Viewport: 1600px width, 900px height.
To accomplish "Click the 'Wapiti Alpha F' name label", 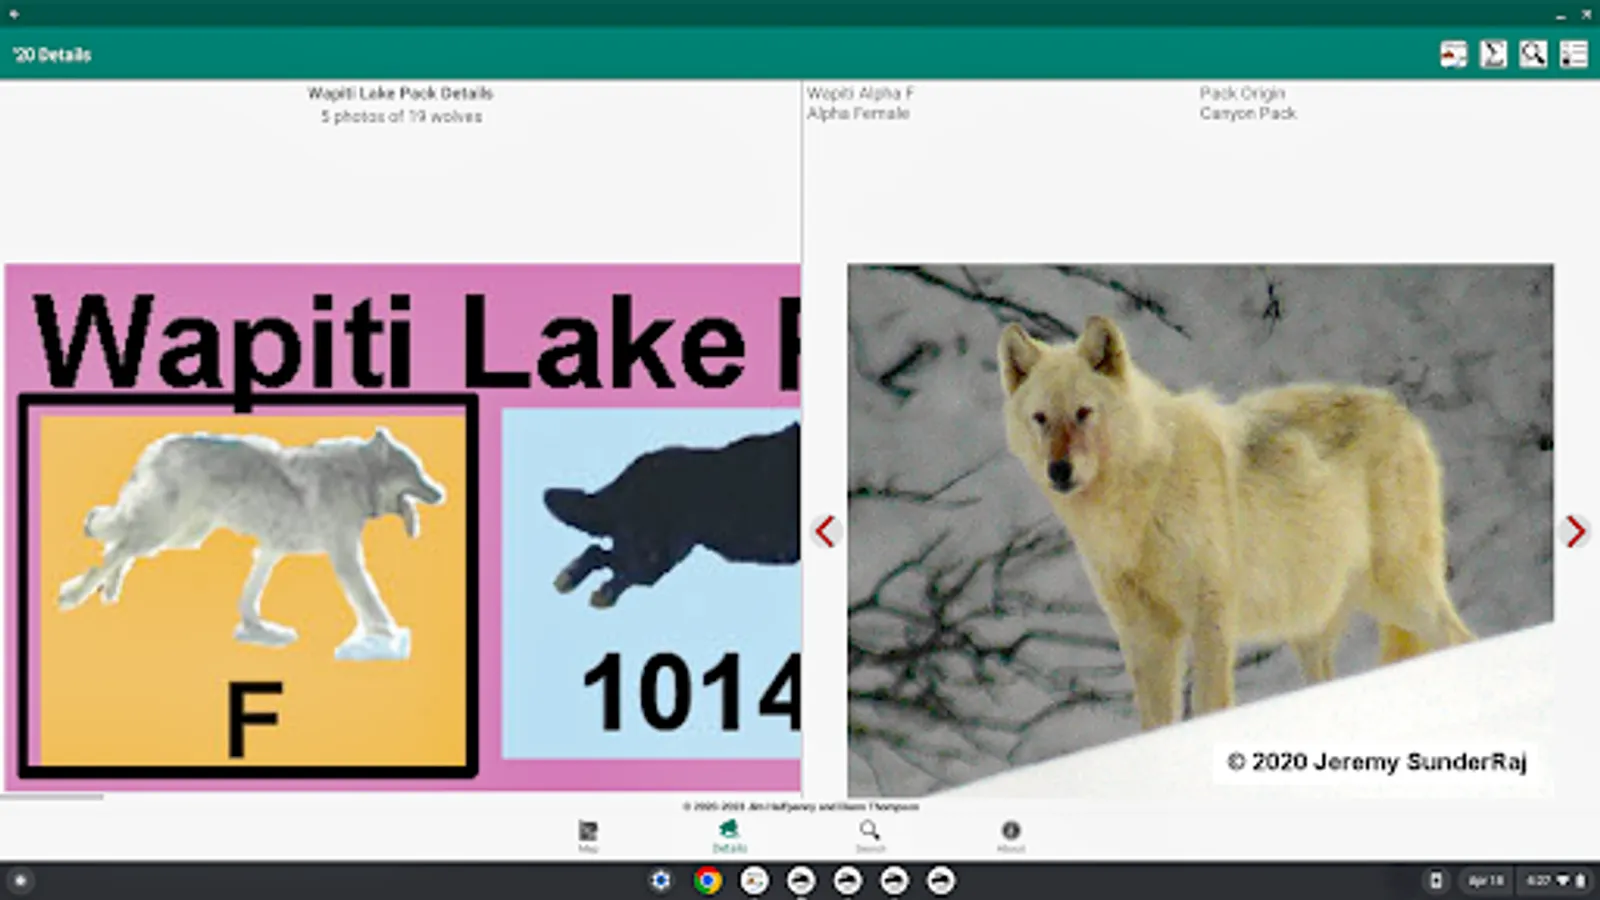I will pyautogui.click(x=860, y=93).
